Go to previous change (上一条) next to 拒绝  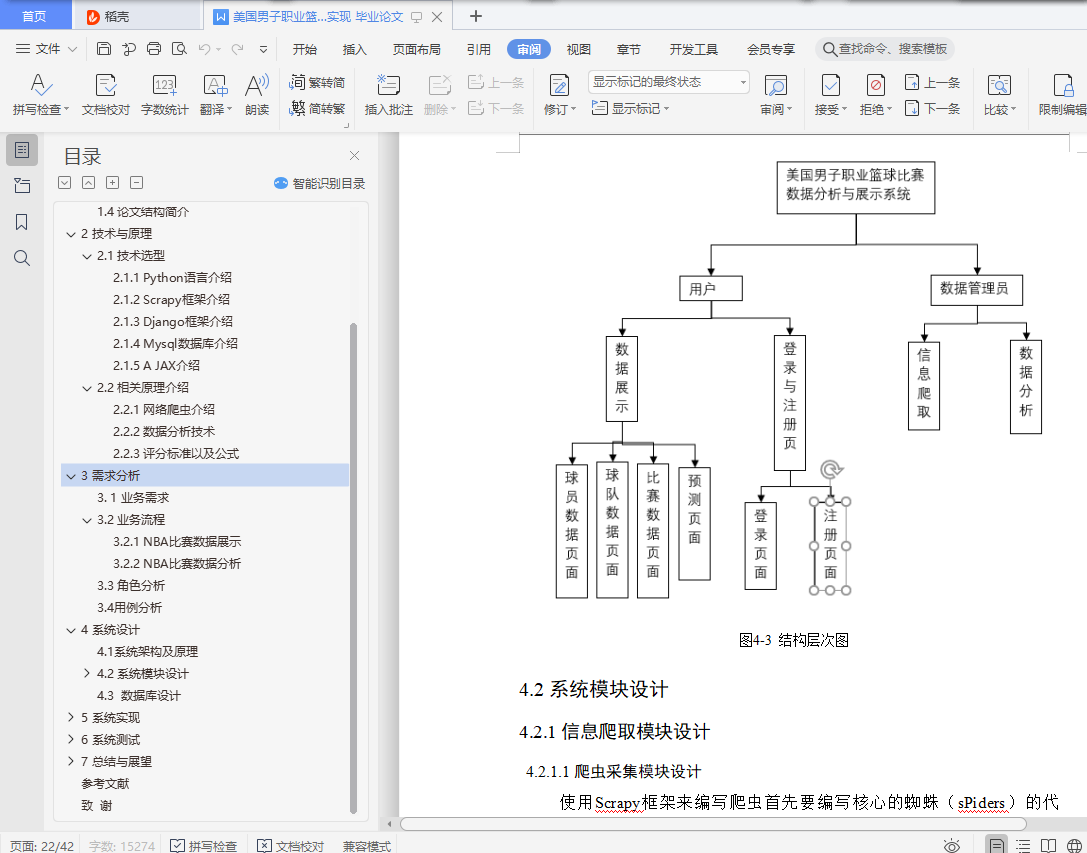932,83
